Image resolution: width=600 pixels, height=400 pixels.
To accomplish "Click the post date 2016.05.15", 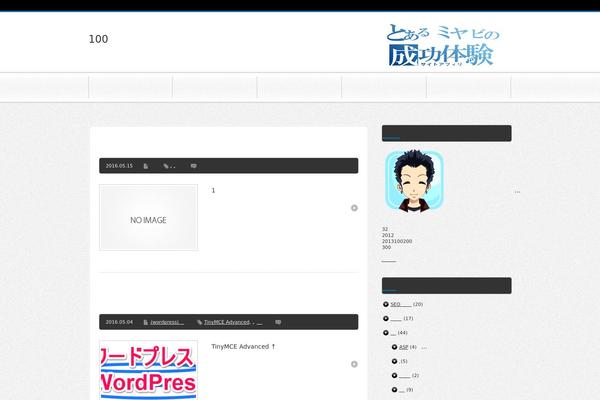I will click(x=119, y=166).
